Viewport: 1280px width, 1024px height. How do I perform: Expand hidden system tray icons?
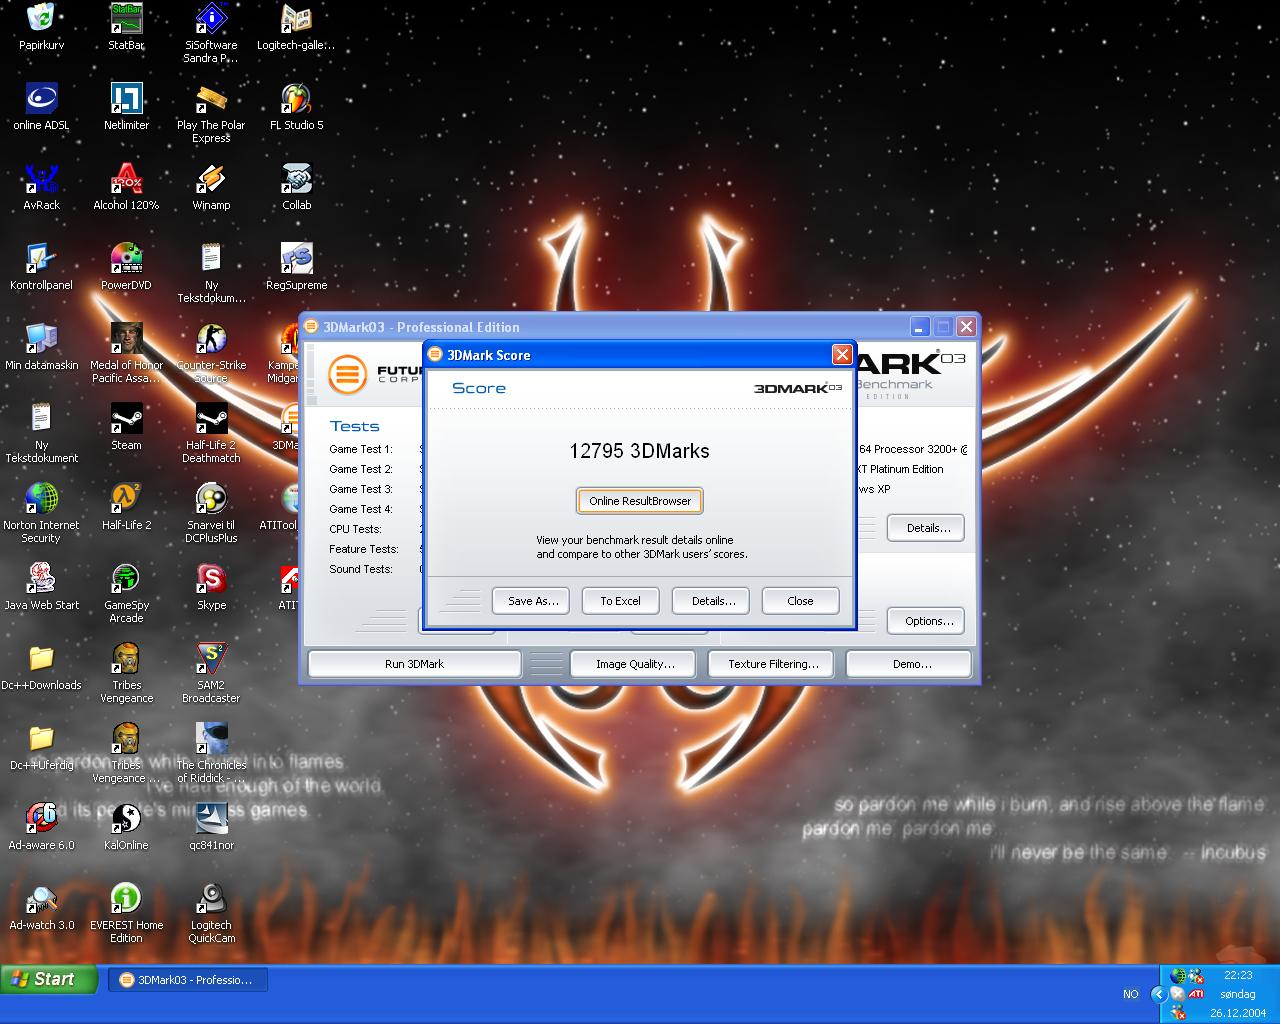pyautogui.click(x=1158, y=994)
